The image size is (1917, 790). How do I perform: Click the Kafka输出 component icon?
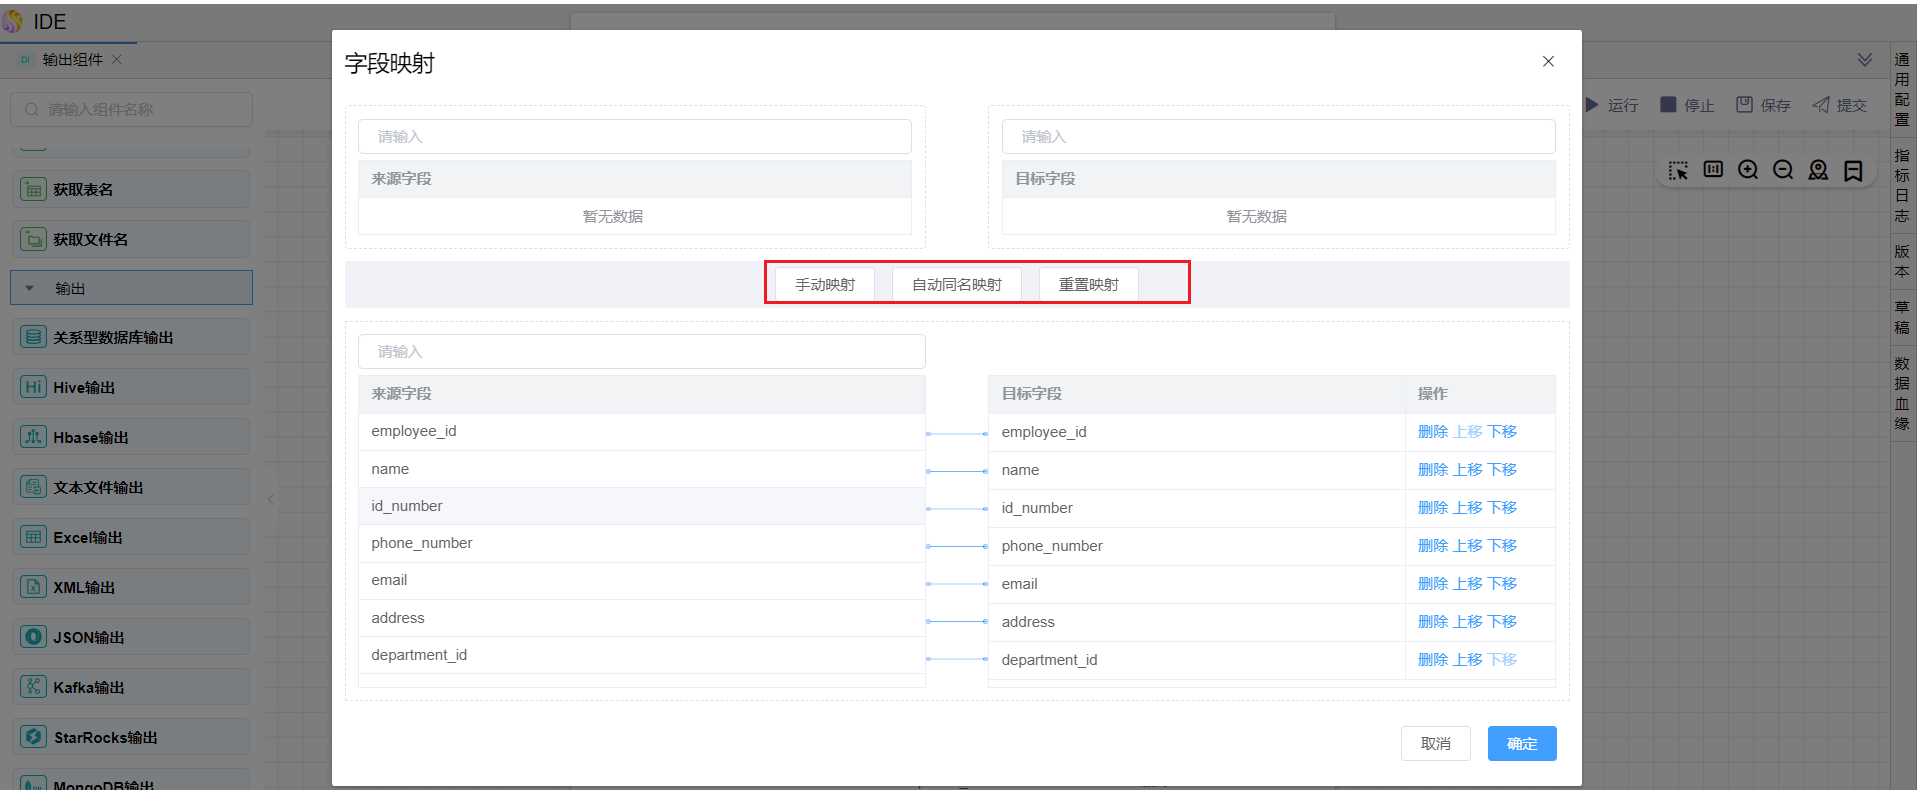point(33,687)
